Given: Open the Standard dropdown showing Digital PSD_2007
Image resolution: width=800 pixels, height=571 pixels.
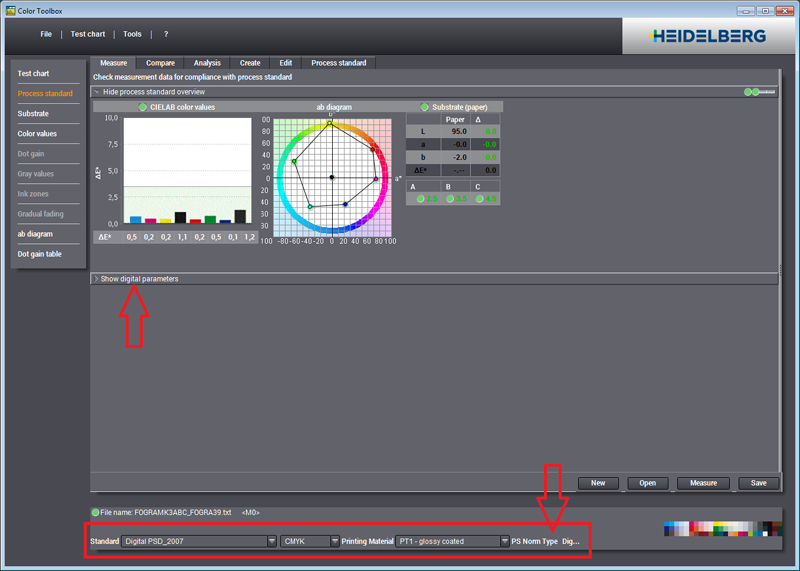Looking at the screenshot, I should 200,541.
